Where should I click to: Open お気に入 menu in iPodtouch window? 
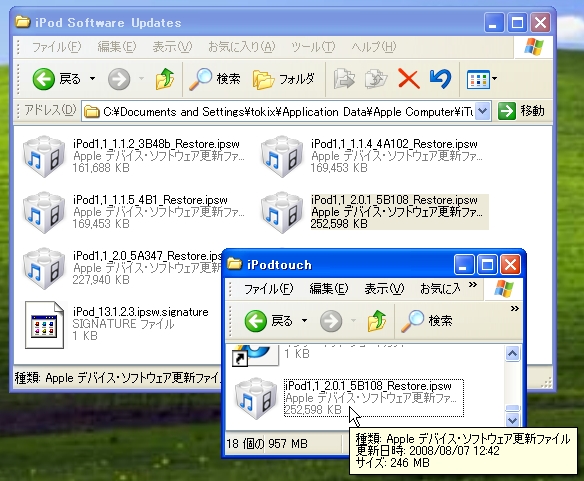440,289
